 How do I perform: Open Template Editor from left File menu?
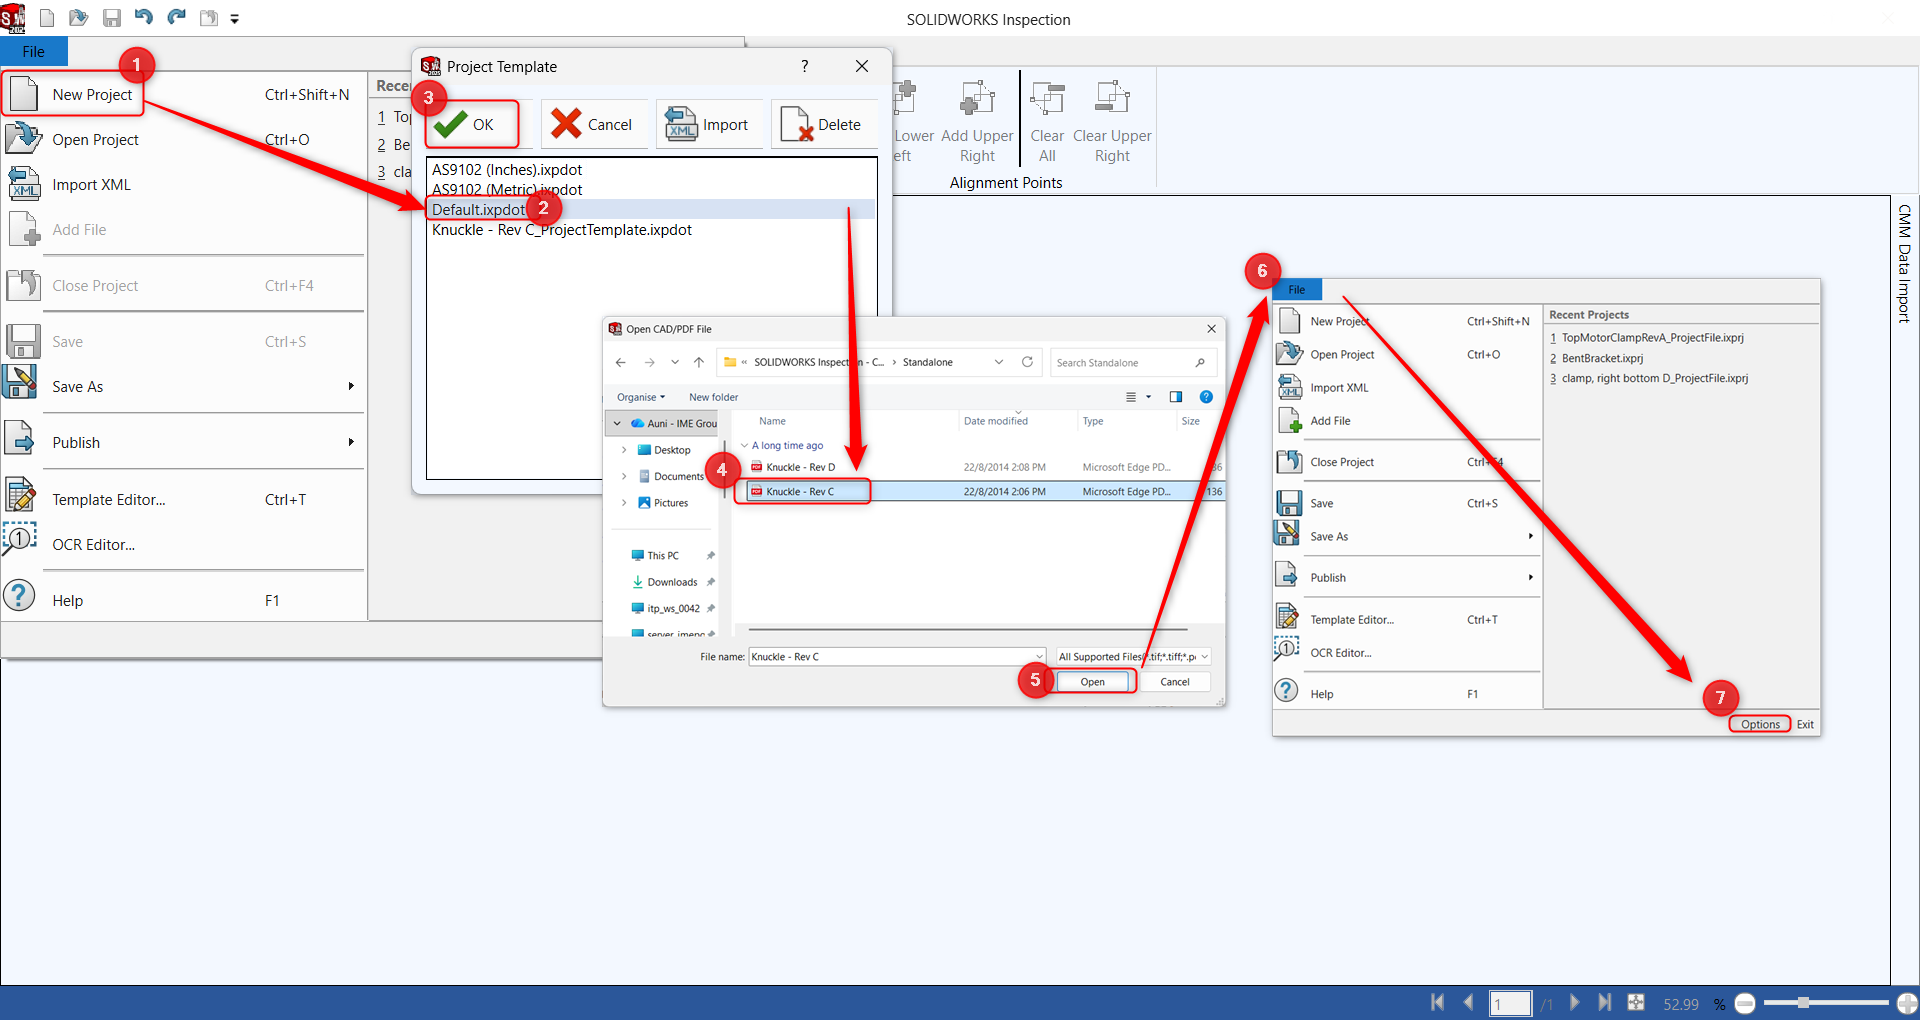click(x=109, y=500)
